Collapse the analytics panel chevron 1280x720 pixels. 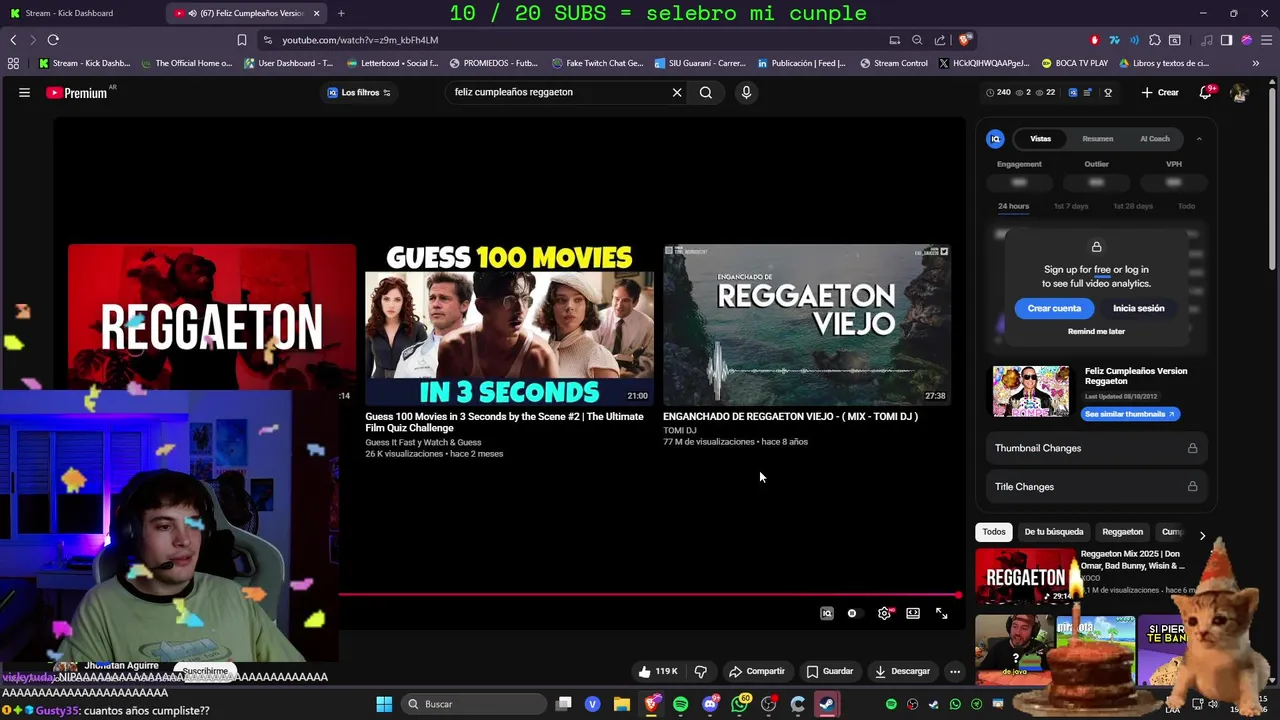(x=1199, y=139)
